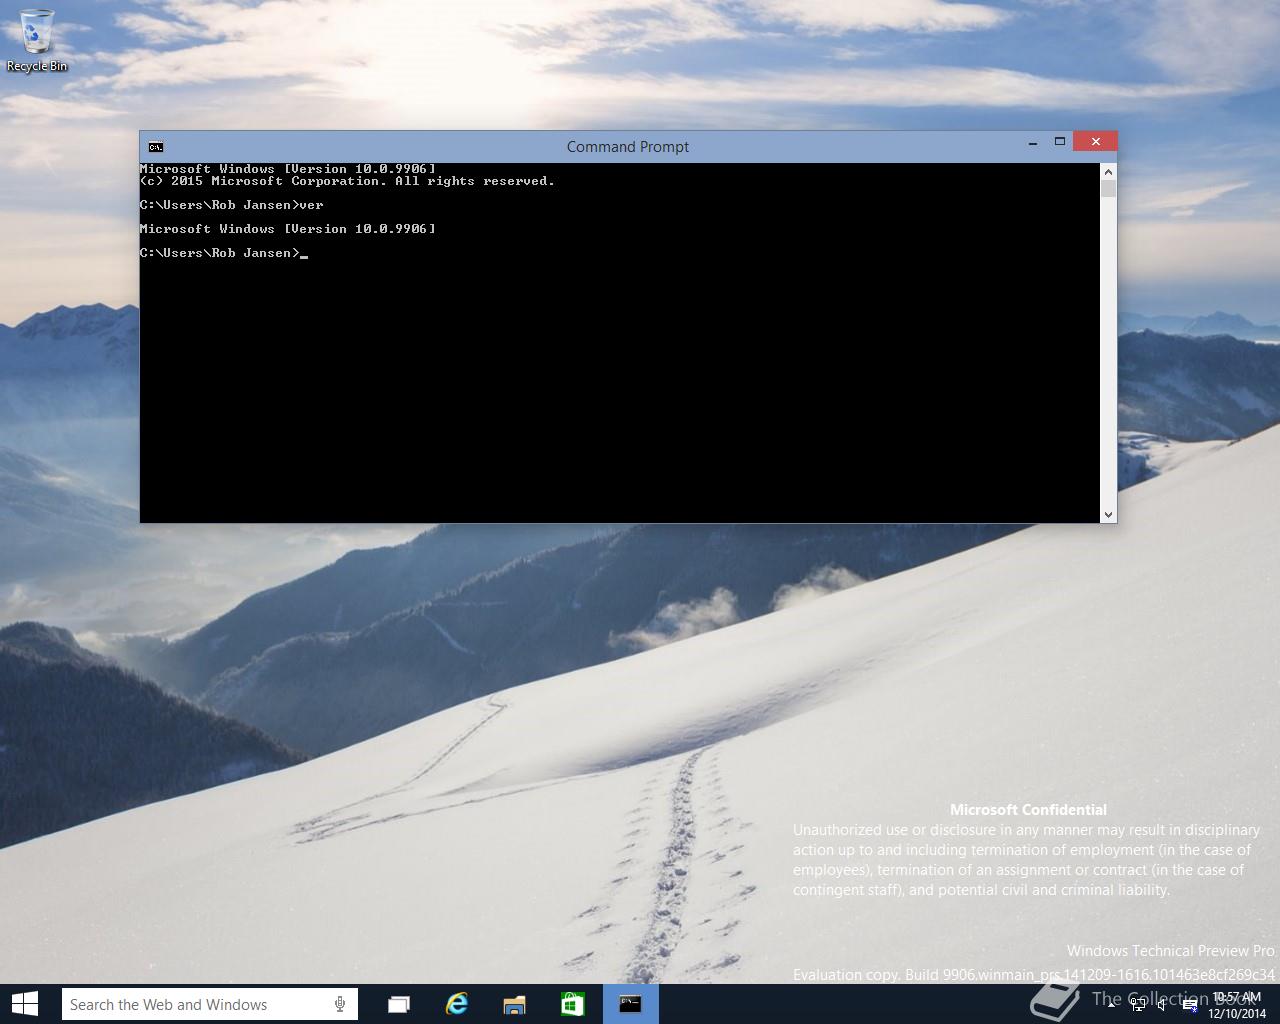The height and width of the screenshot is (1024, 1280).
Task: Open the network status tray icon
Action: [x=1138, y=1005]
